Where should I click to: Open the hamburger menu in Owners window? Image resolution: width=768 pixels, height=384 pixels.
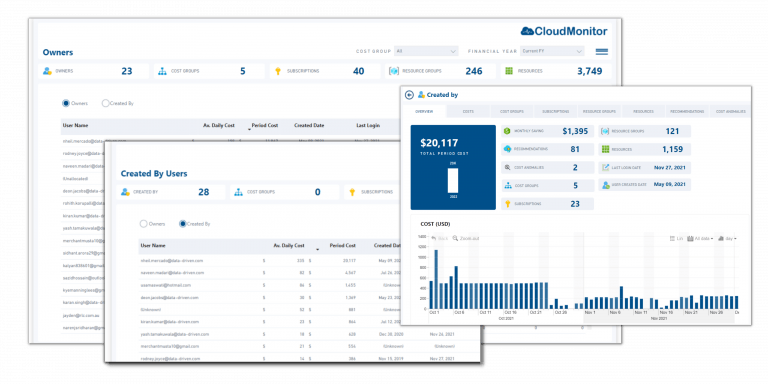601,51
